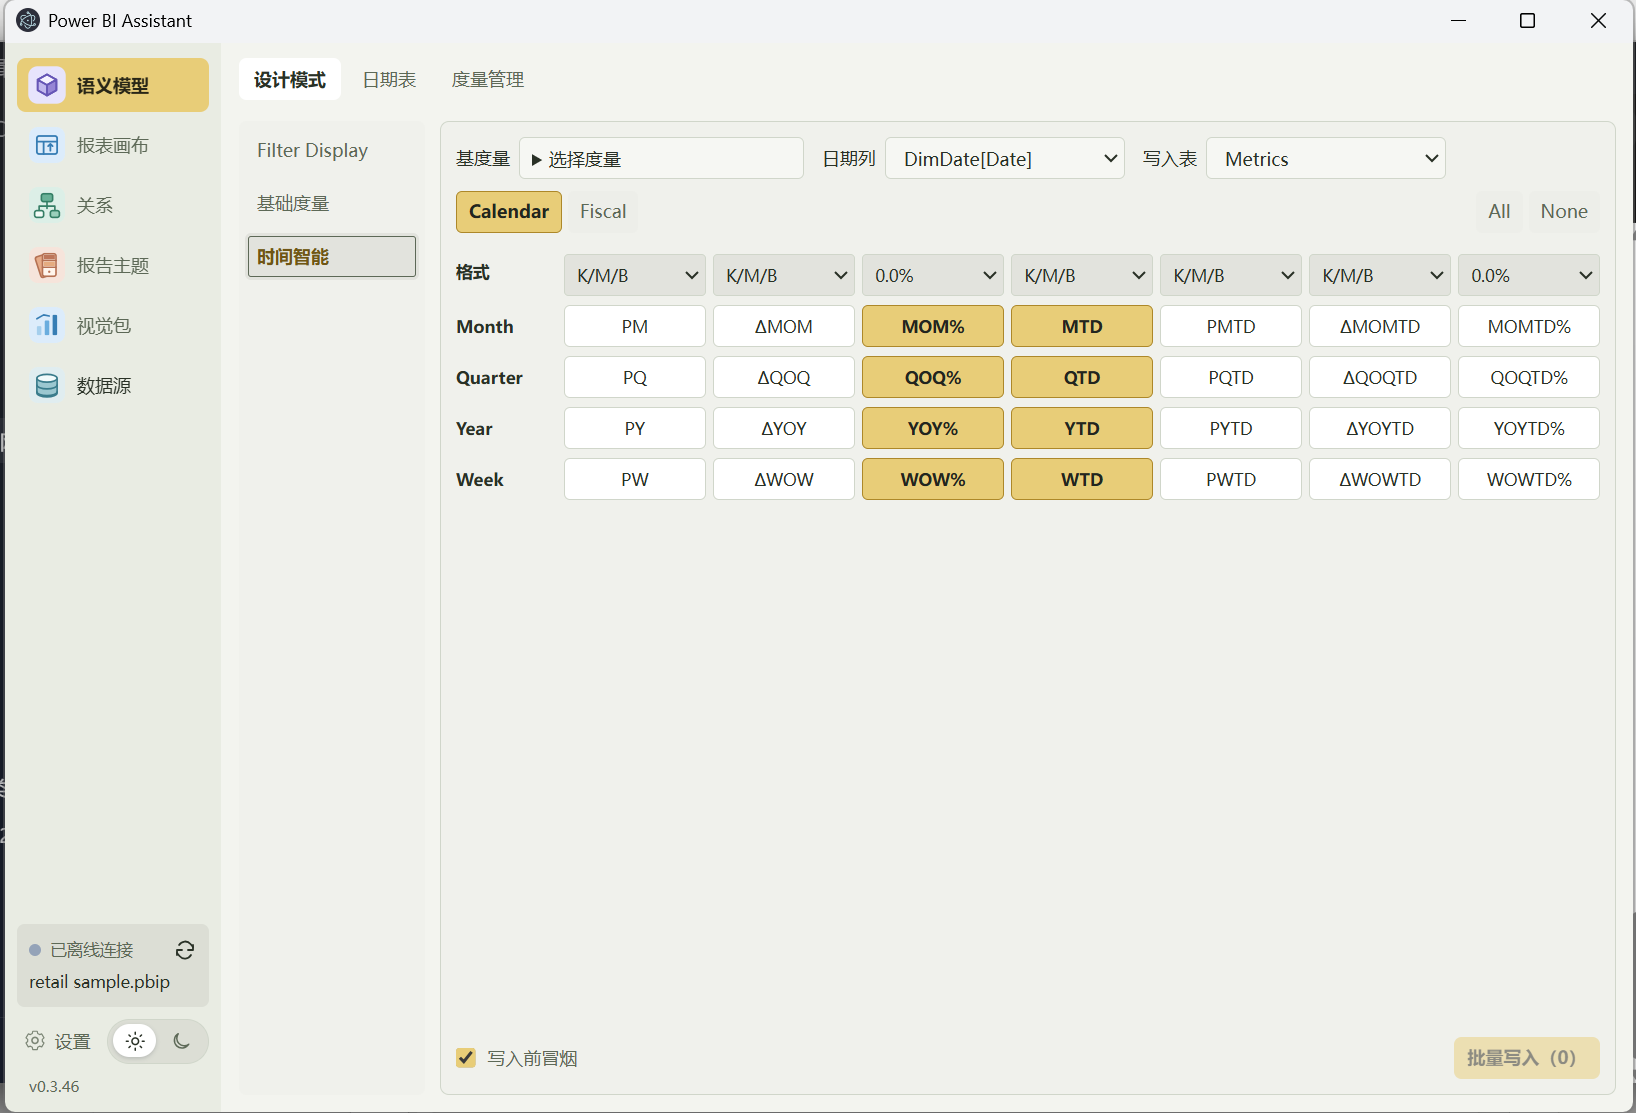Toggle the ΔWOWTD measure on or off
This screenshot has height=1113, width=1636.
click(x=1380, y=479)
